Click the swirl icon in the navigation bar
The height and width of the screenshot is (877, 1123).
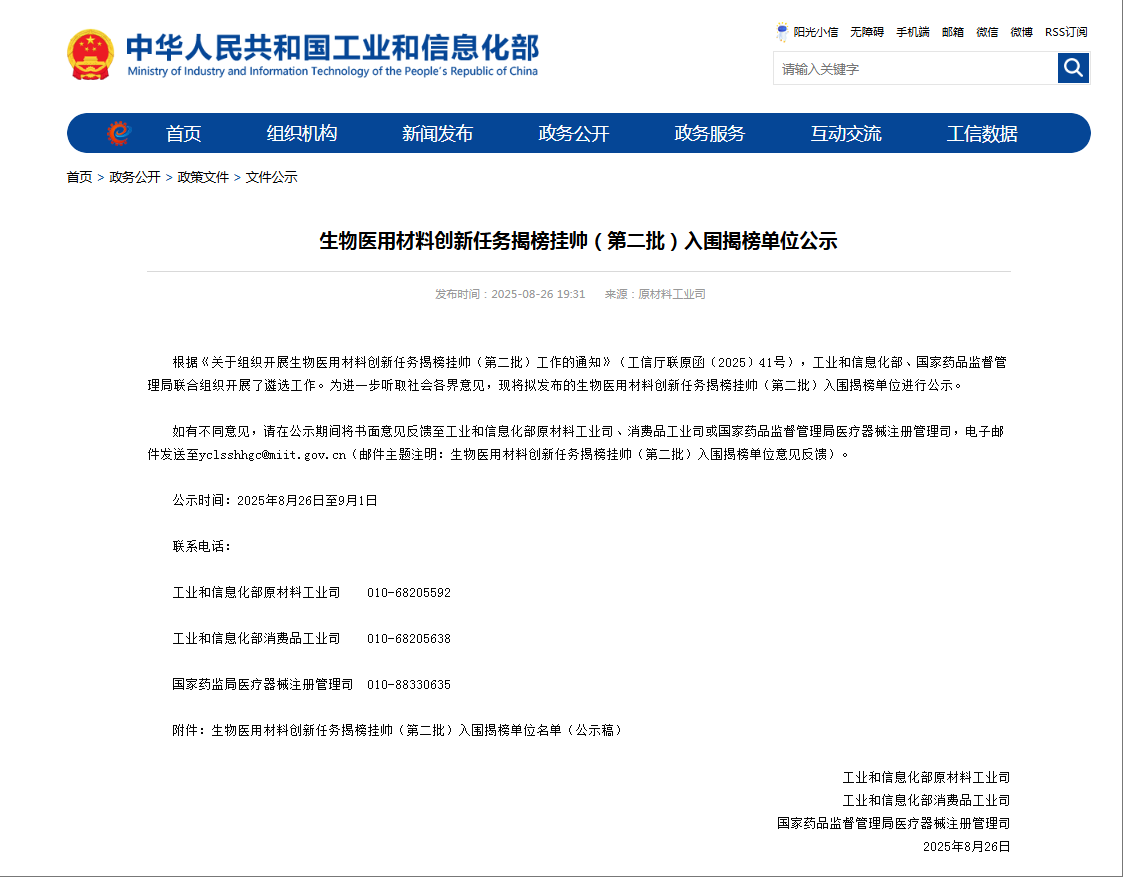point(119,133)
